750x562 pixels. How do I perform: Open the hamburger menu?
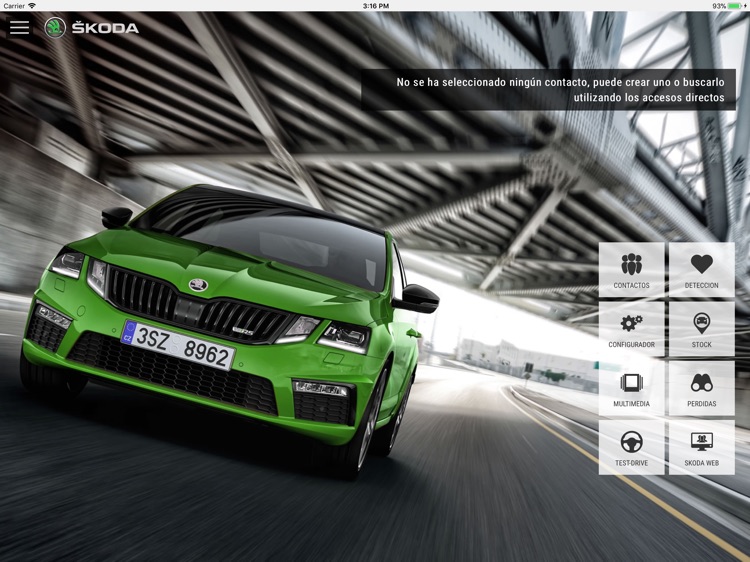(x=20, y=27)
